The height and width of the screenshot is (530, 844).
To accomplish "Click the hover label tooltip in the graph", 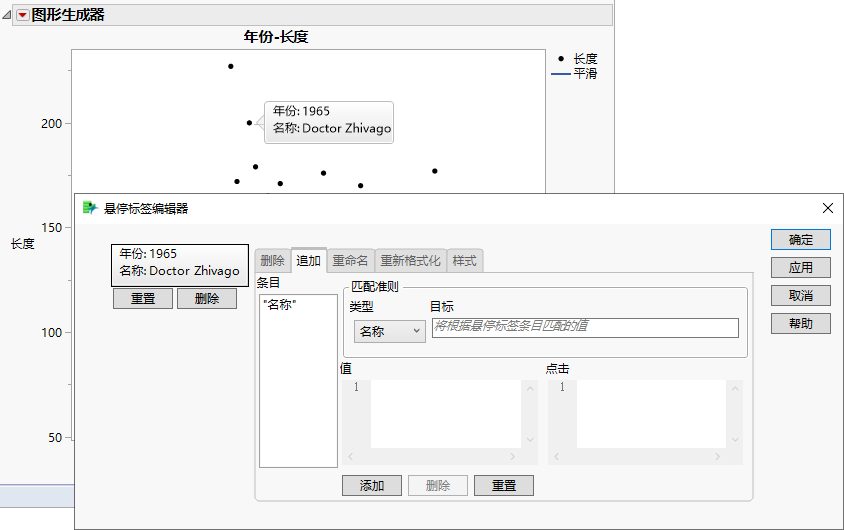I will point(329,122).
